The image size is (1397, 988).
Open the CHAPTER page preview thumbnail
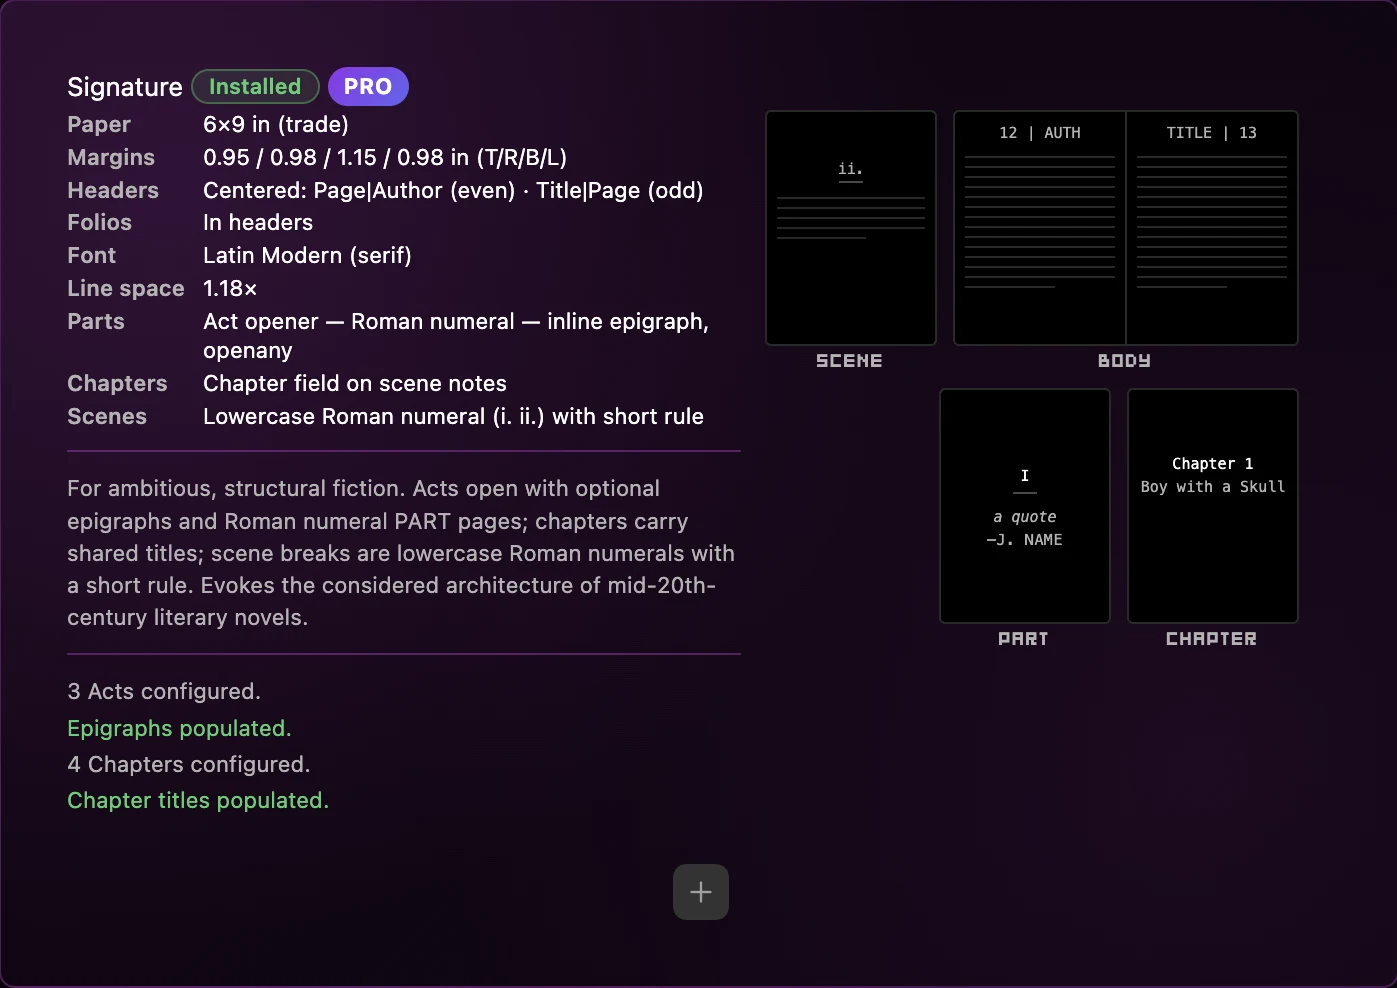pyautogui.click(x=1213, y=506)
